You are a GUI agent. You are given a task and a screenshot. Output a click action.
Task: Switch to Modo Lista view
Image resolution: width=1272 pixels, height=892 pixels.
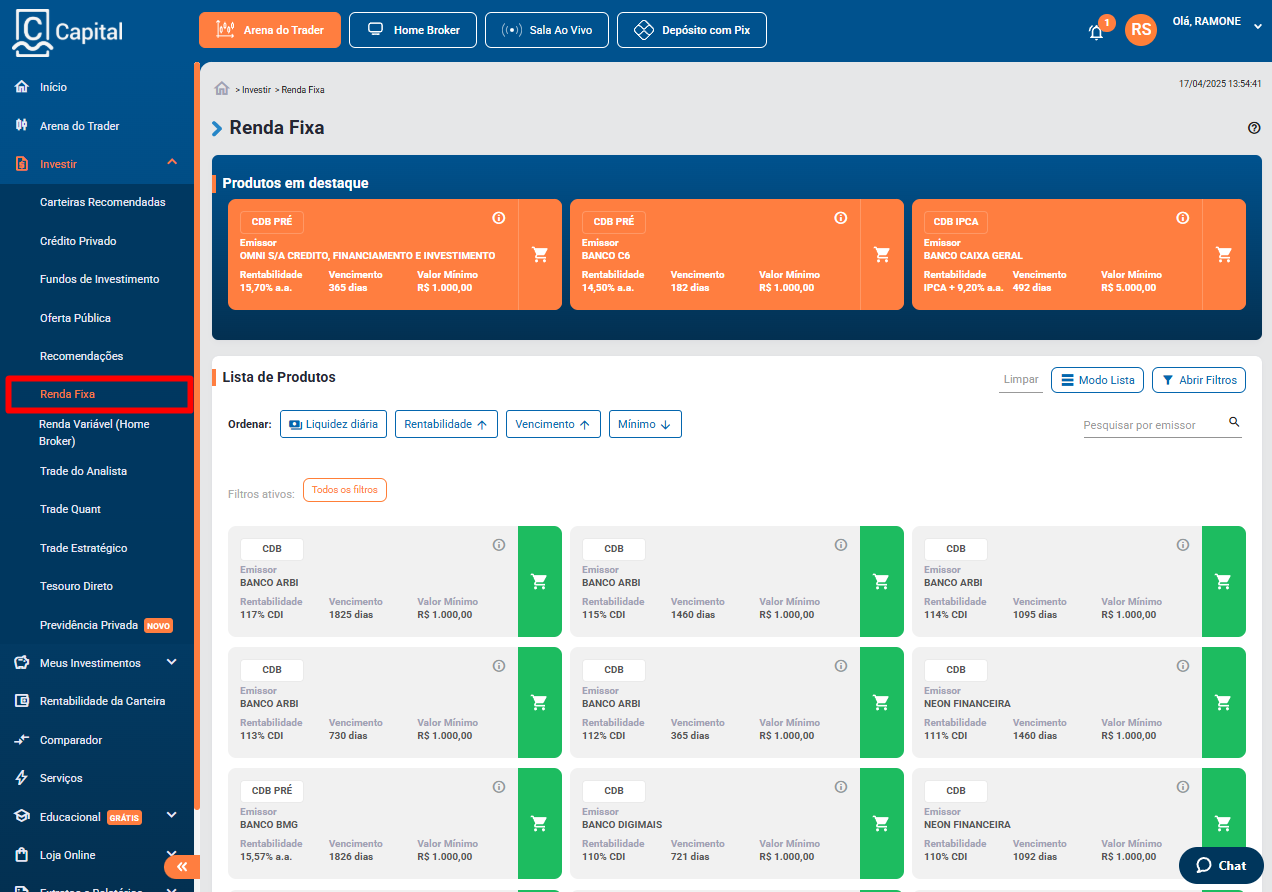pyautogui.click(x=1097, y=380)
